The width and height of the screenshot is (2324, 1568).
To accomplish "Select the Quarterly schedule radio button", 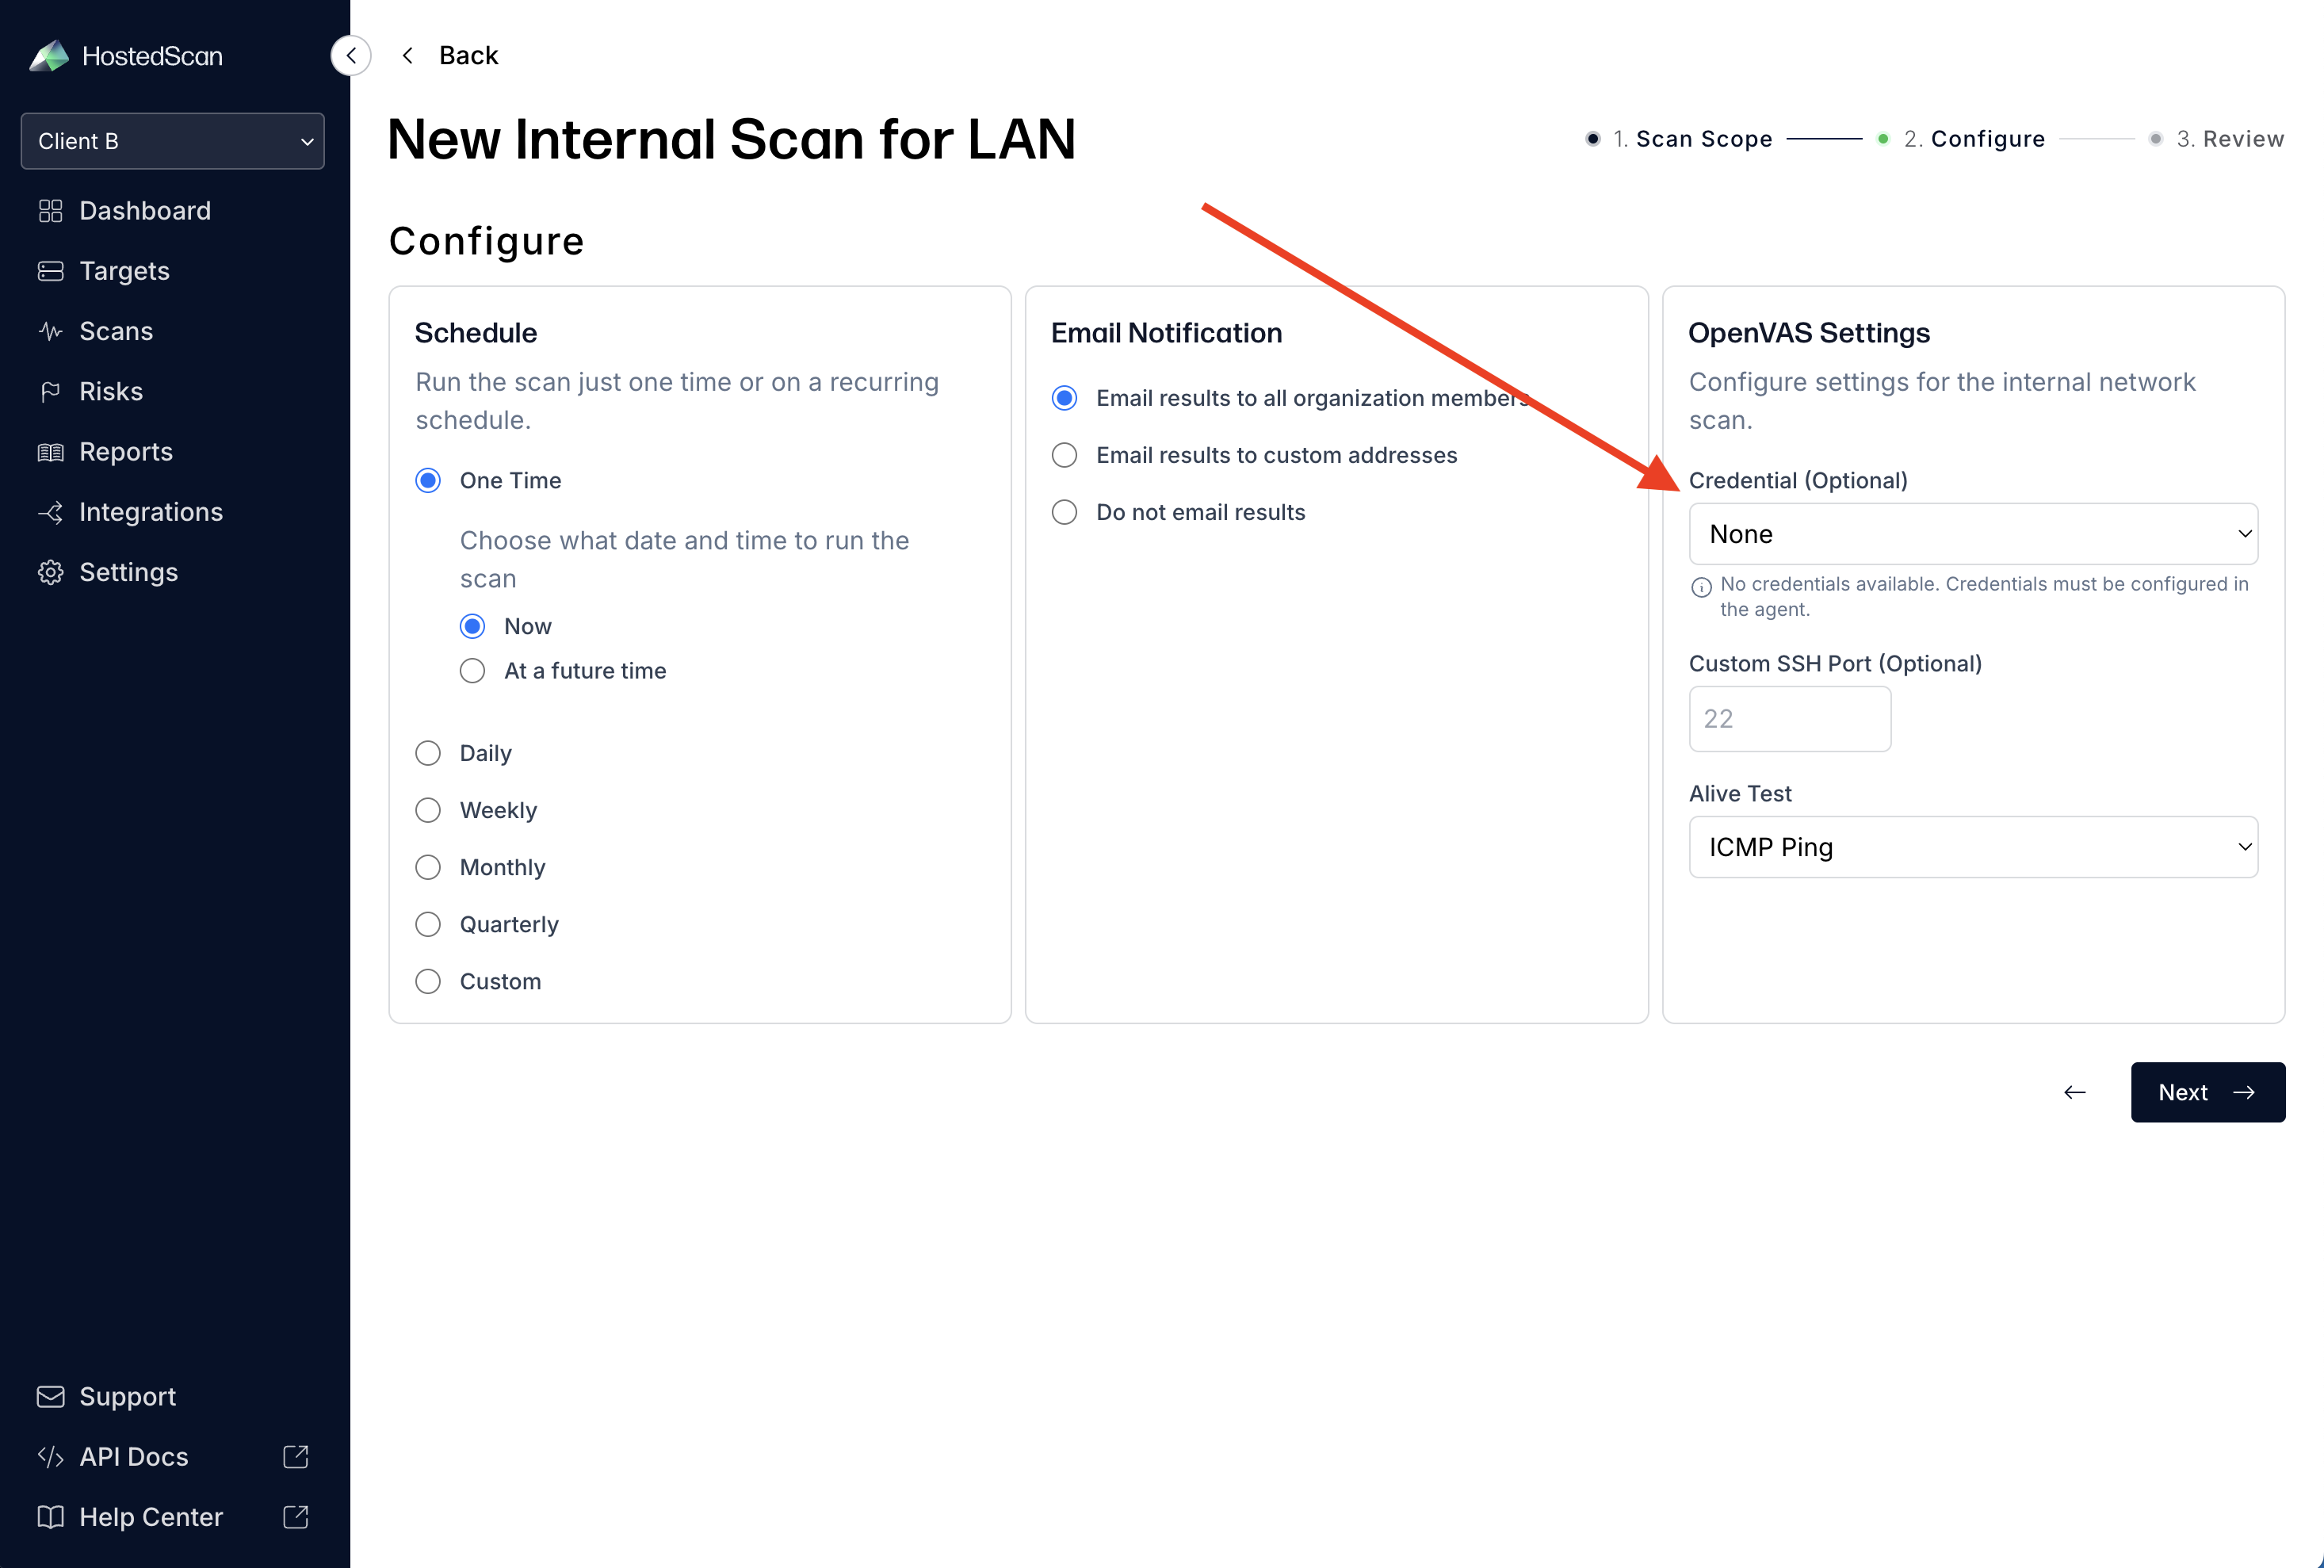I will tap(428, 924).
